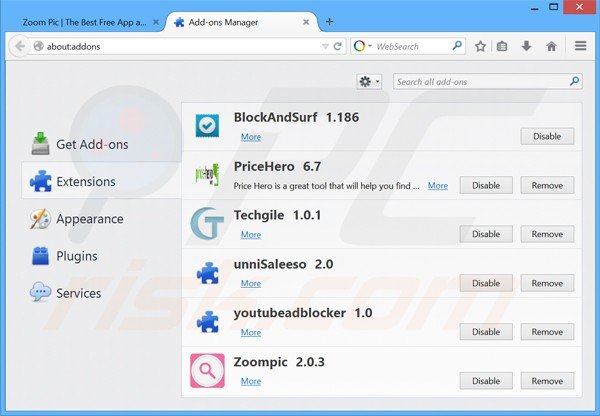Select the PriceHero 6.7 title

(x=277, y=166)
